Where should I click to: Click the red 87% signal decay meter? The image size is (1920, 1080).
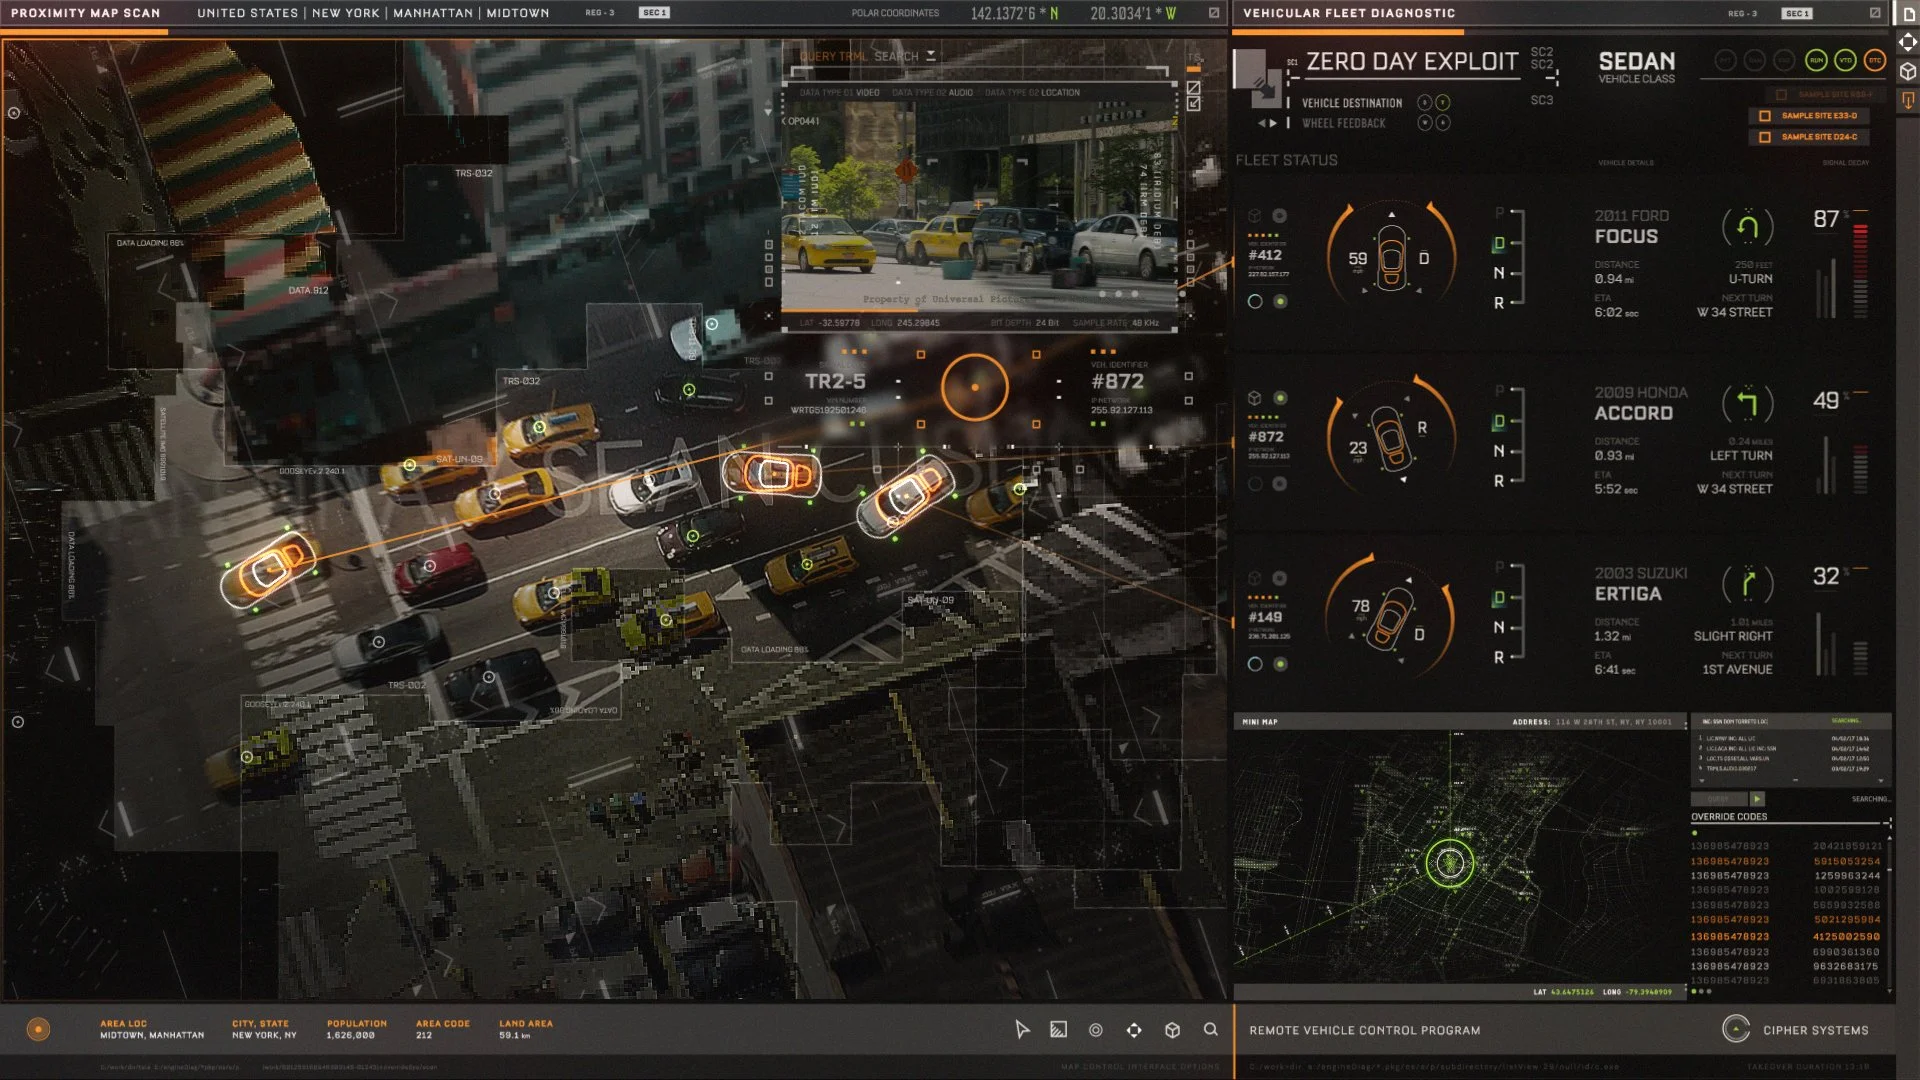coord(1860,270)
